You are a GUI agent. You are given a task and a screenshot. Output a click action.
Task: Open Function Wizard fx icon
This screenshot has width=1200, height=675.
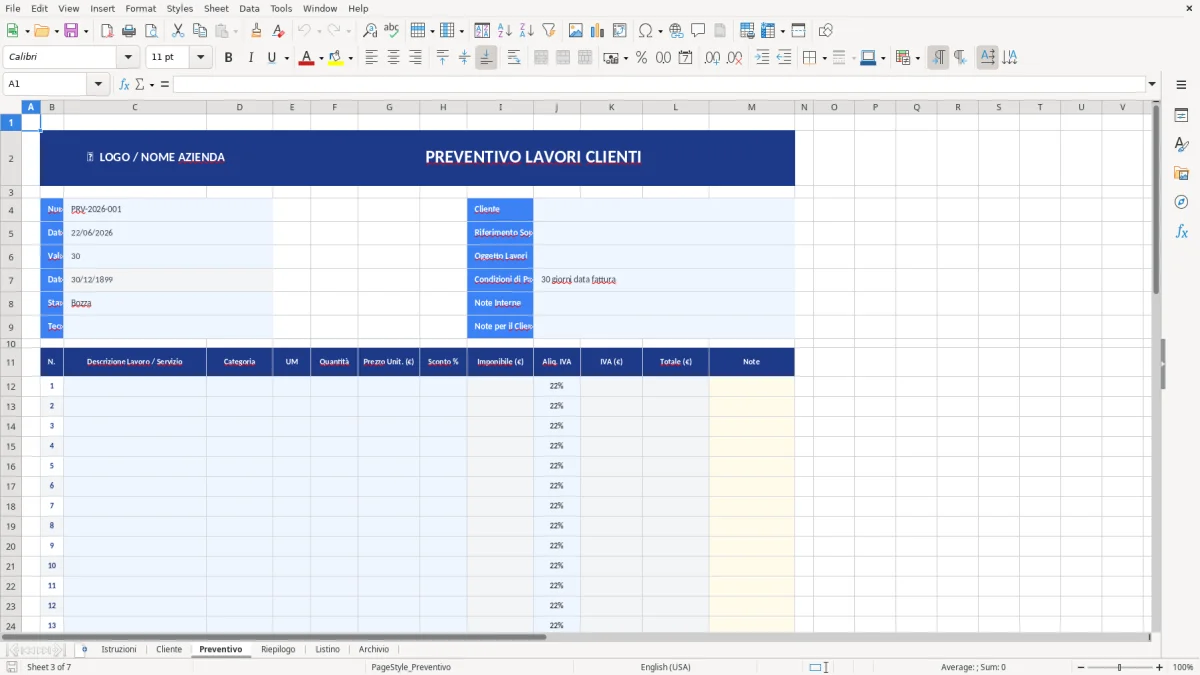[x=124, y=84]
